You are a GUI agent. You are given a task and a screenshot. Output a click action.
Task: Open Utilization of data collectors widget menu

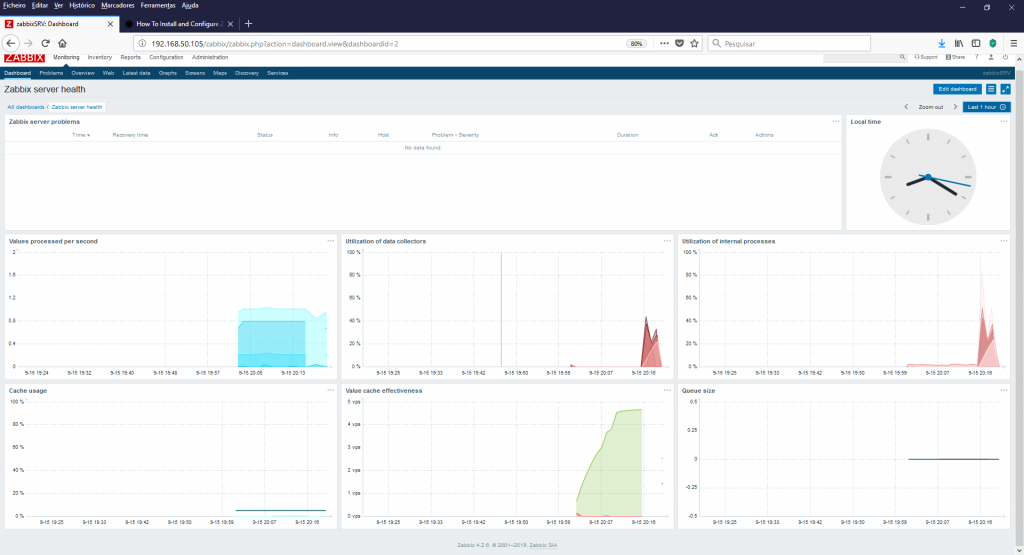(667, 241)
